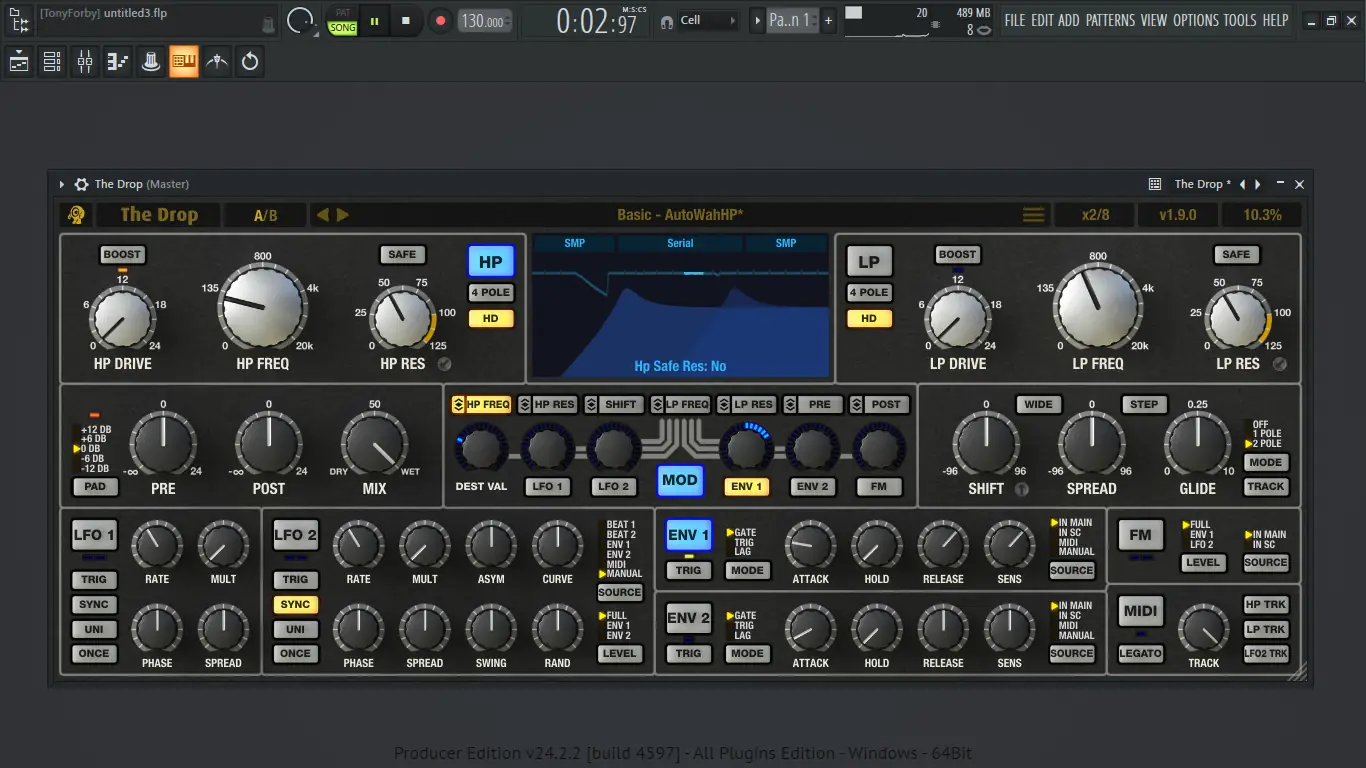Click the MIX dry/wet knob

(374, 446)
